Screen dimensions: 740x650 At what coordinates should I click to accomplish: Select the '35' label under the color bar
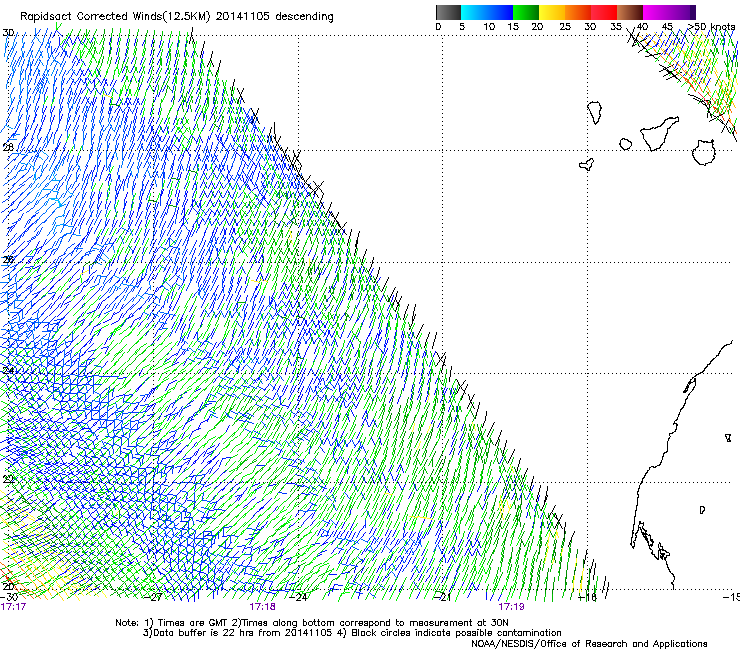coord(616,26)
